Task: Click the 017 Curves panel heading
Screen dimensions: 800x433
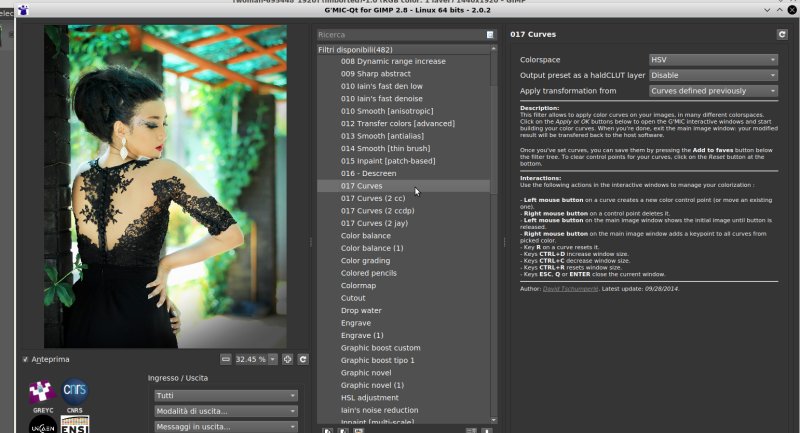Action: pos(533,34)
